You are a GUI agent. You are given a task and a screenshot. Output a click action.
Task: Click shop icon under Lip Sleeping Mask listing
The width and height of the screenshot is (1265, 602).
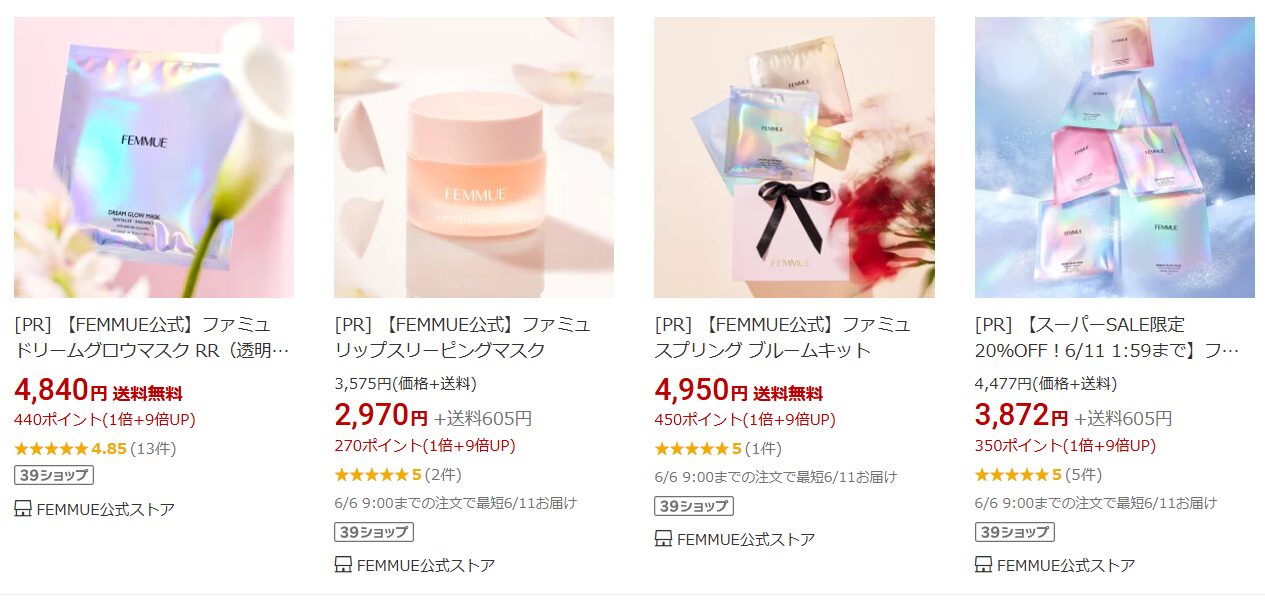[343, 565]
